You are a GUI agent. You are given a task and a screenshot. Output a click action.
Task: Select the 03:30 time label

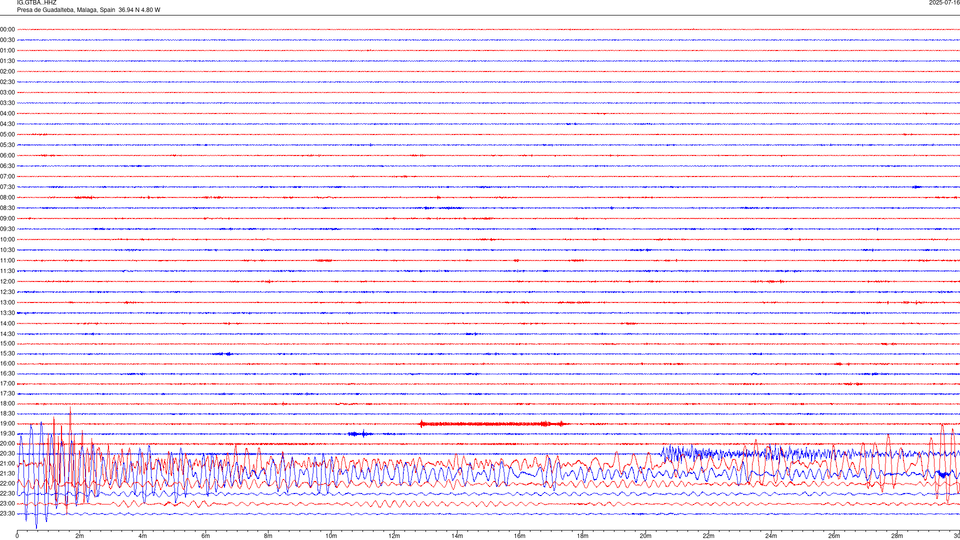point(7,103)
